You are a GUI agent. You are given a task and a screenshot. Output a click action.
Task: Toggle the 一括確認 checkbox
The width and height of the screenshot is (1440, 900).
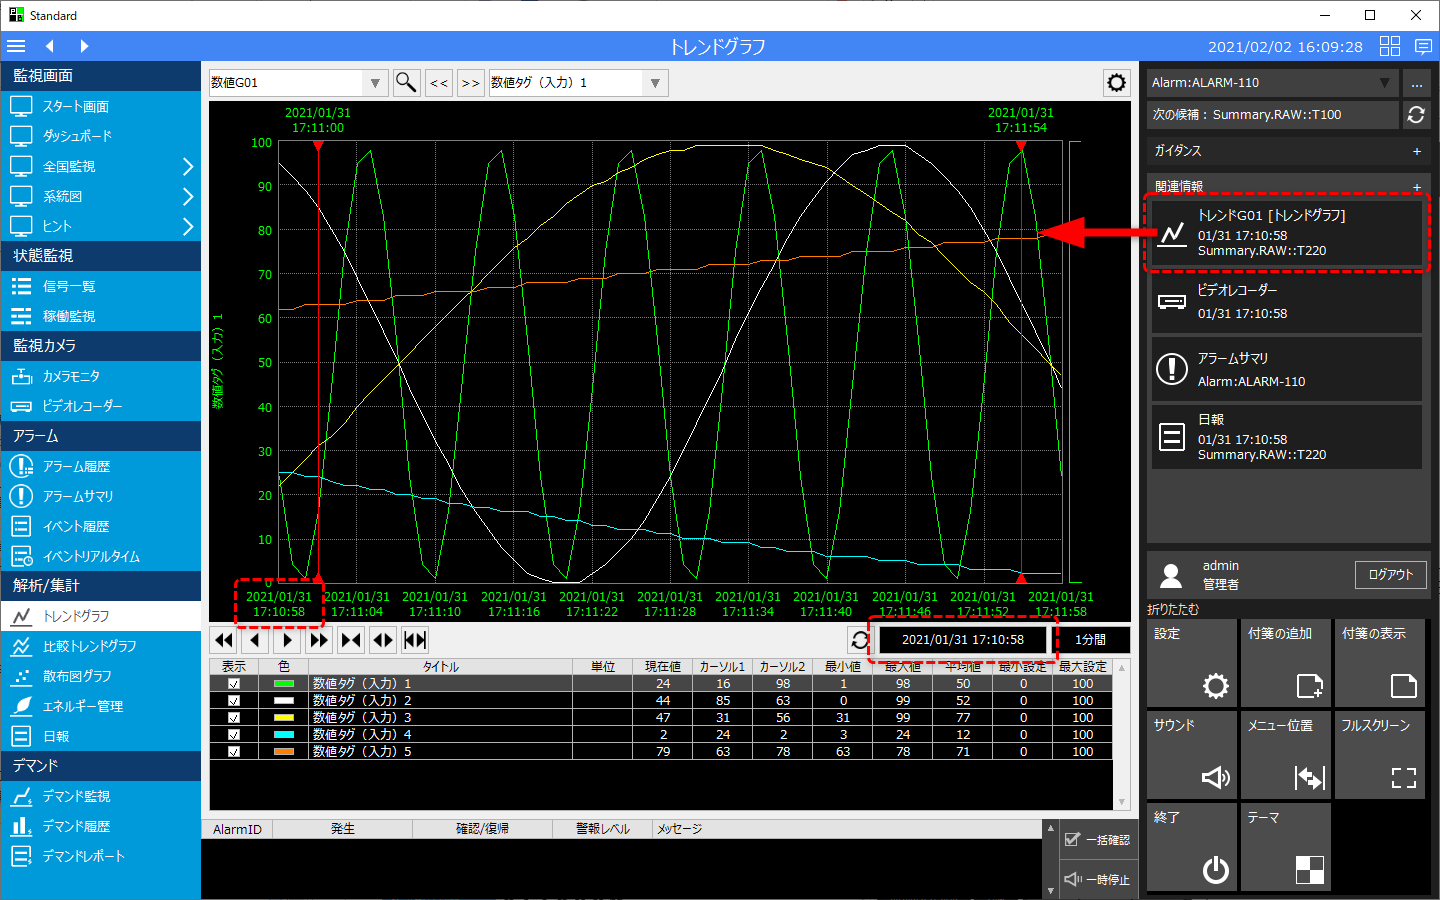click(1073, 840)
